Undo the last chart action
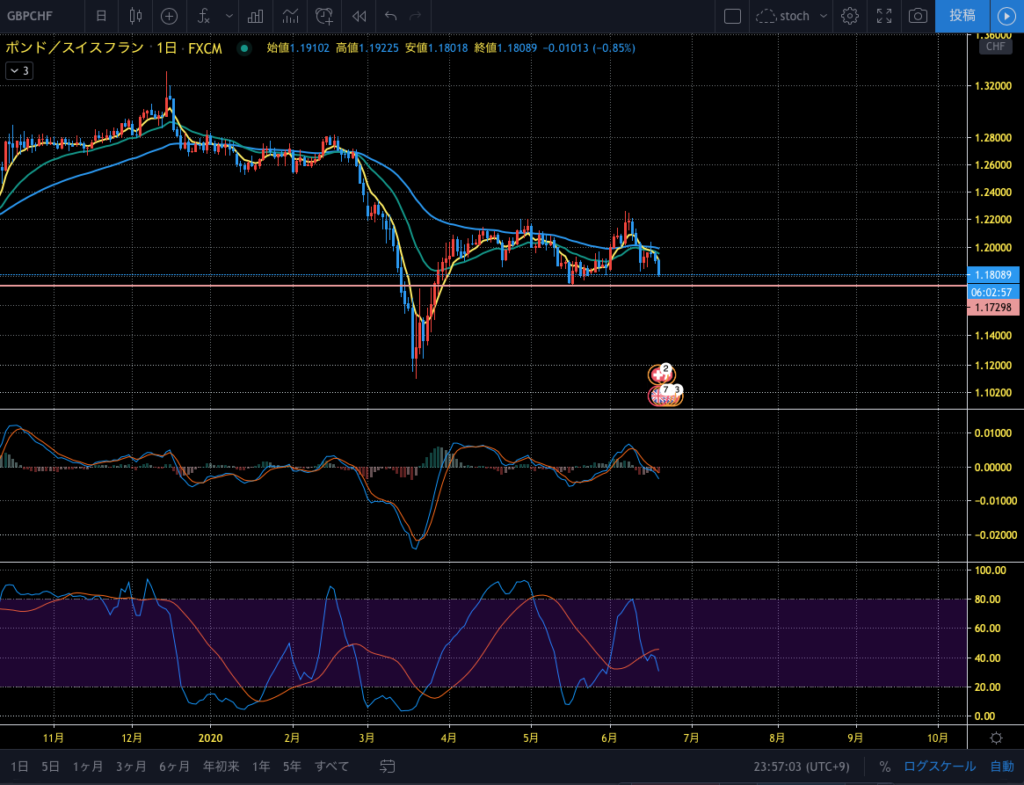 [x=391, y=16]
